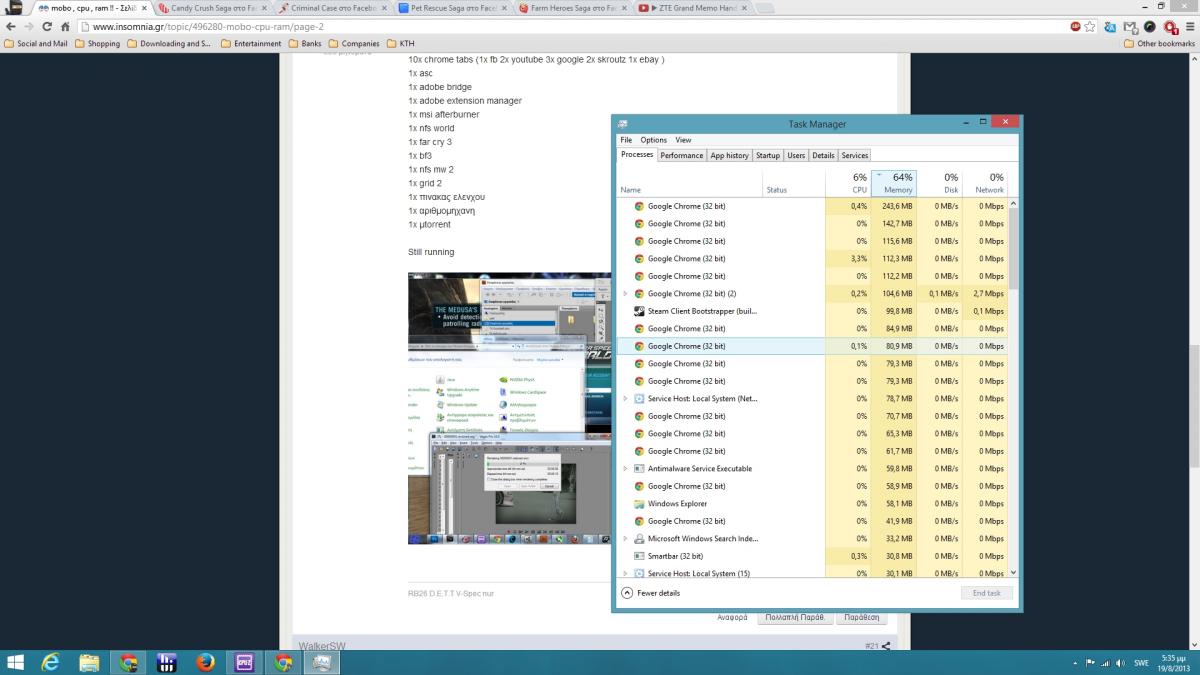
Task: Sort processes by the Network column
Action: click(985, 182)
